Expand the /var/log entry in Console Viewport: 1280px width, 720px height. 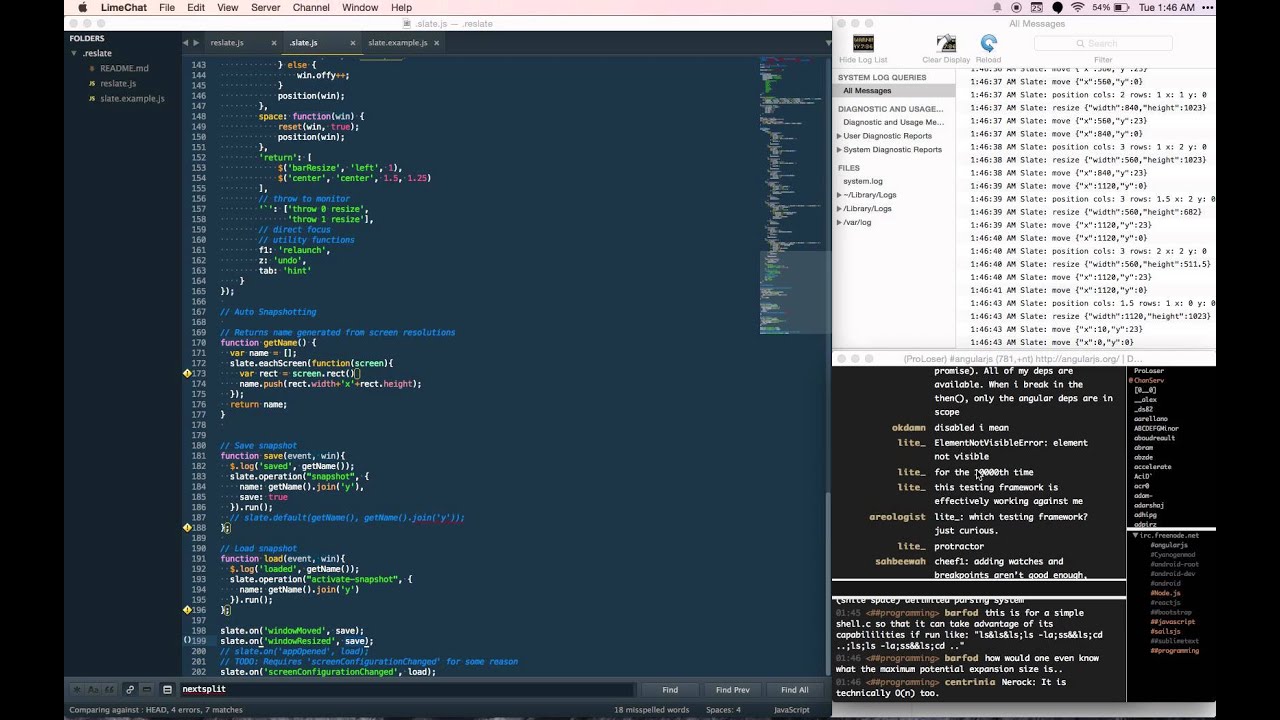click(x=840, y=222)
